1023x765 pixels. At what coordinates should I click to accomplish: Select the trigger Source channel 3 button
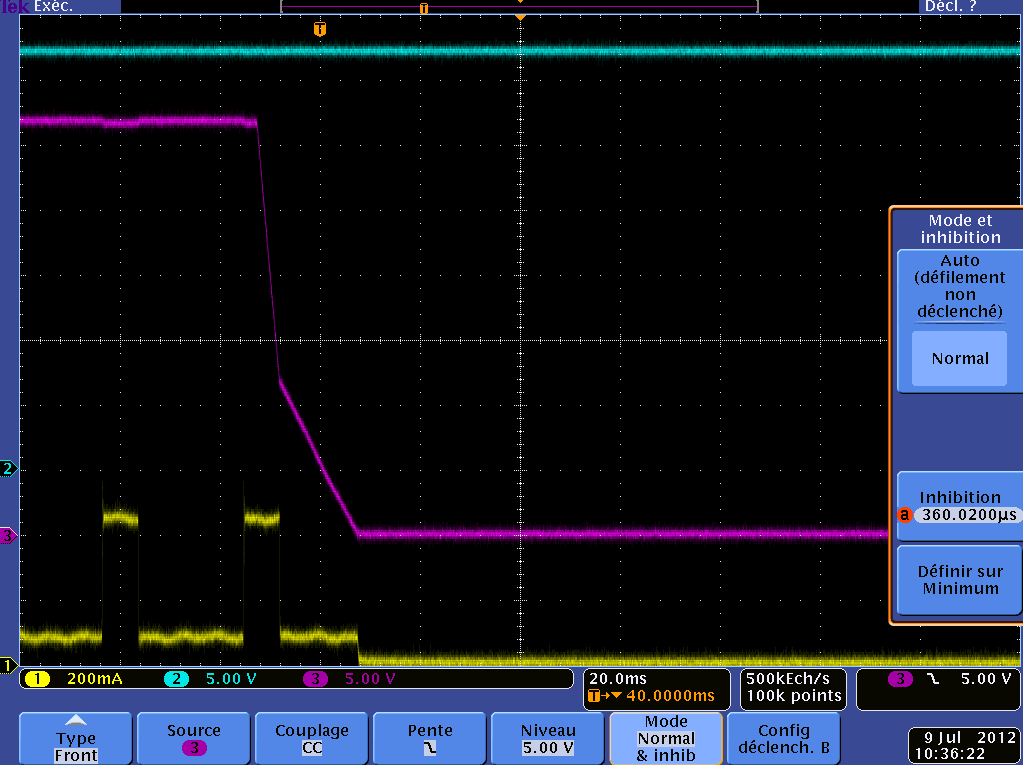pos(194,739)
